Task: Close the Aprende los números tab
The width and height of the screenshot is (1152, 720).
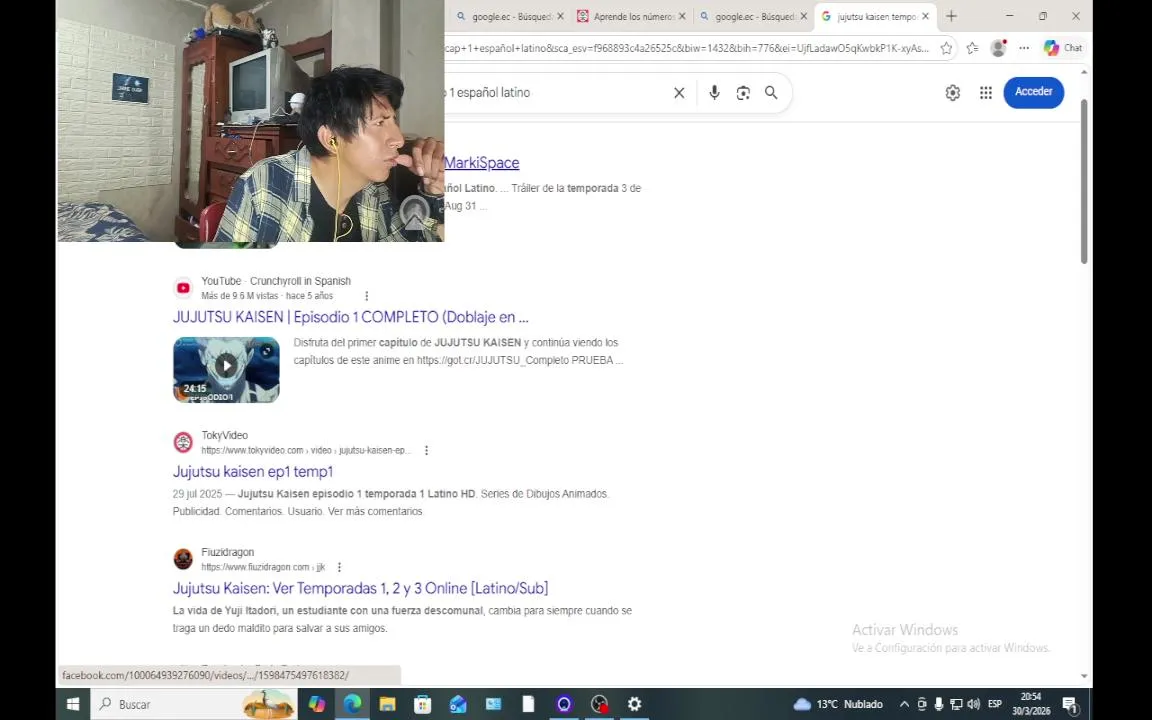Action: 682,16
